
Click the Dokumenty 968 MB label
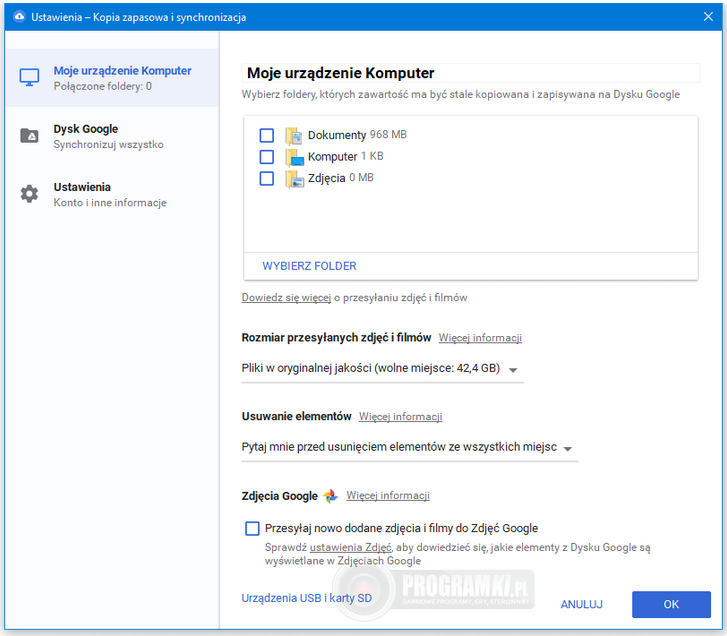[357, 135]
